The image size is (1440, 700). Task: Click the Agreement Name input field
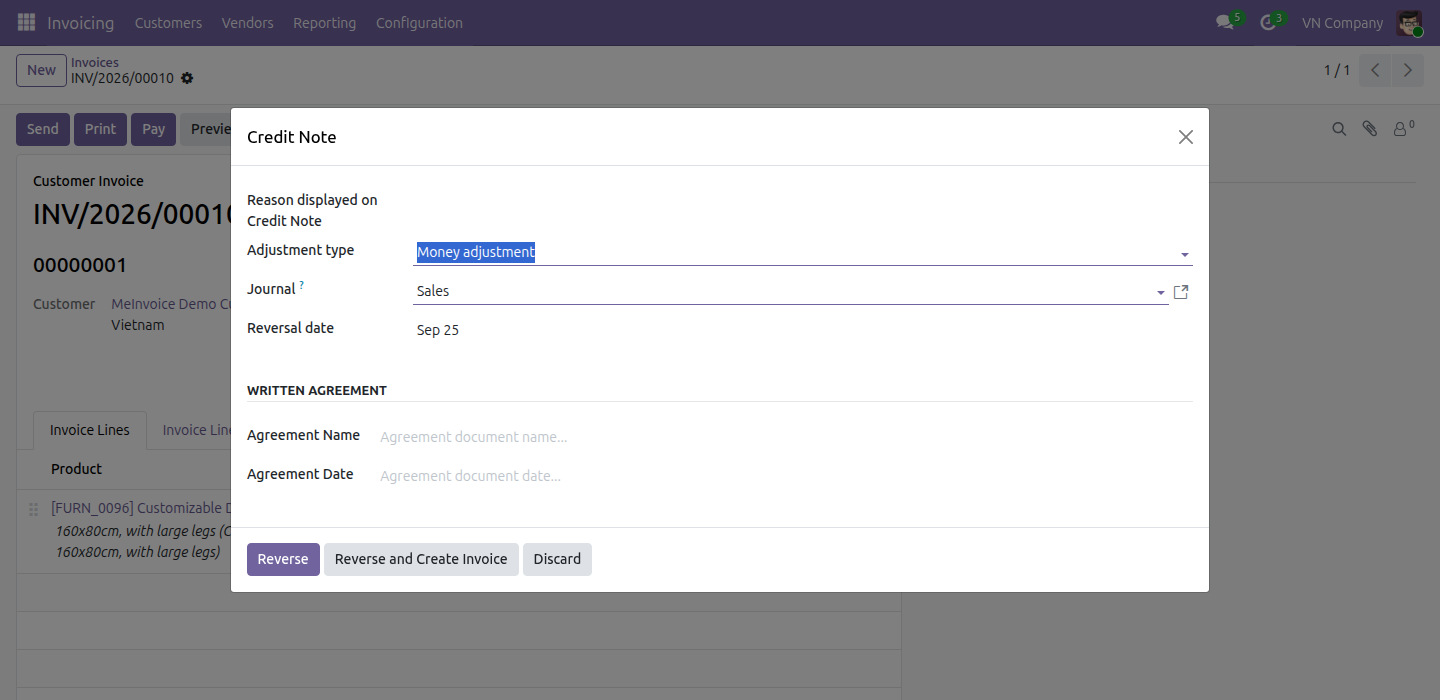[786, 437]
